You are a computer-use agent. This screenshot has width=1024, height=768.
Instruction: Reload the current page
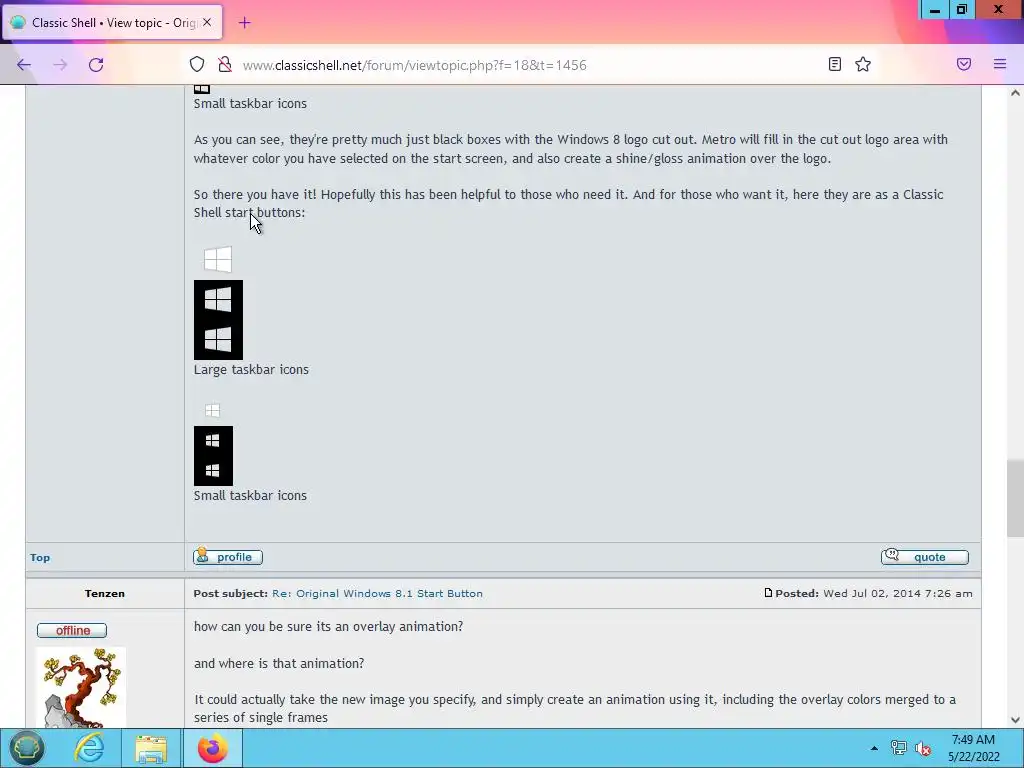pyautogui.click(x=96, y=65)
